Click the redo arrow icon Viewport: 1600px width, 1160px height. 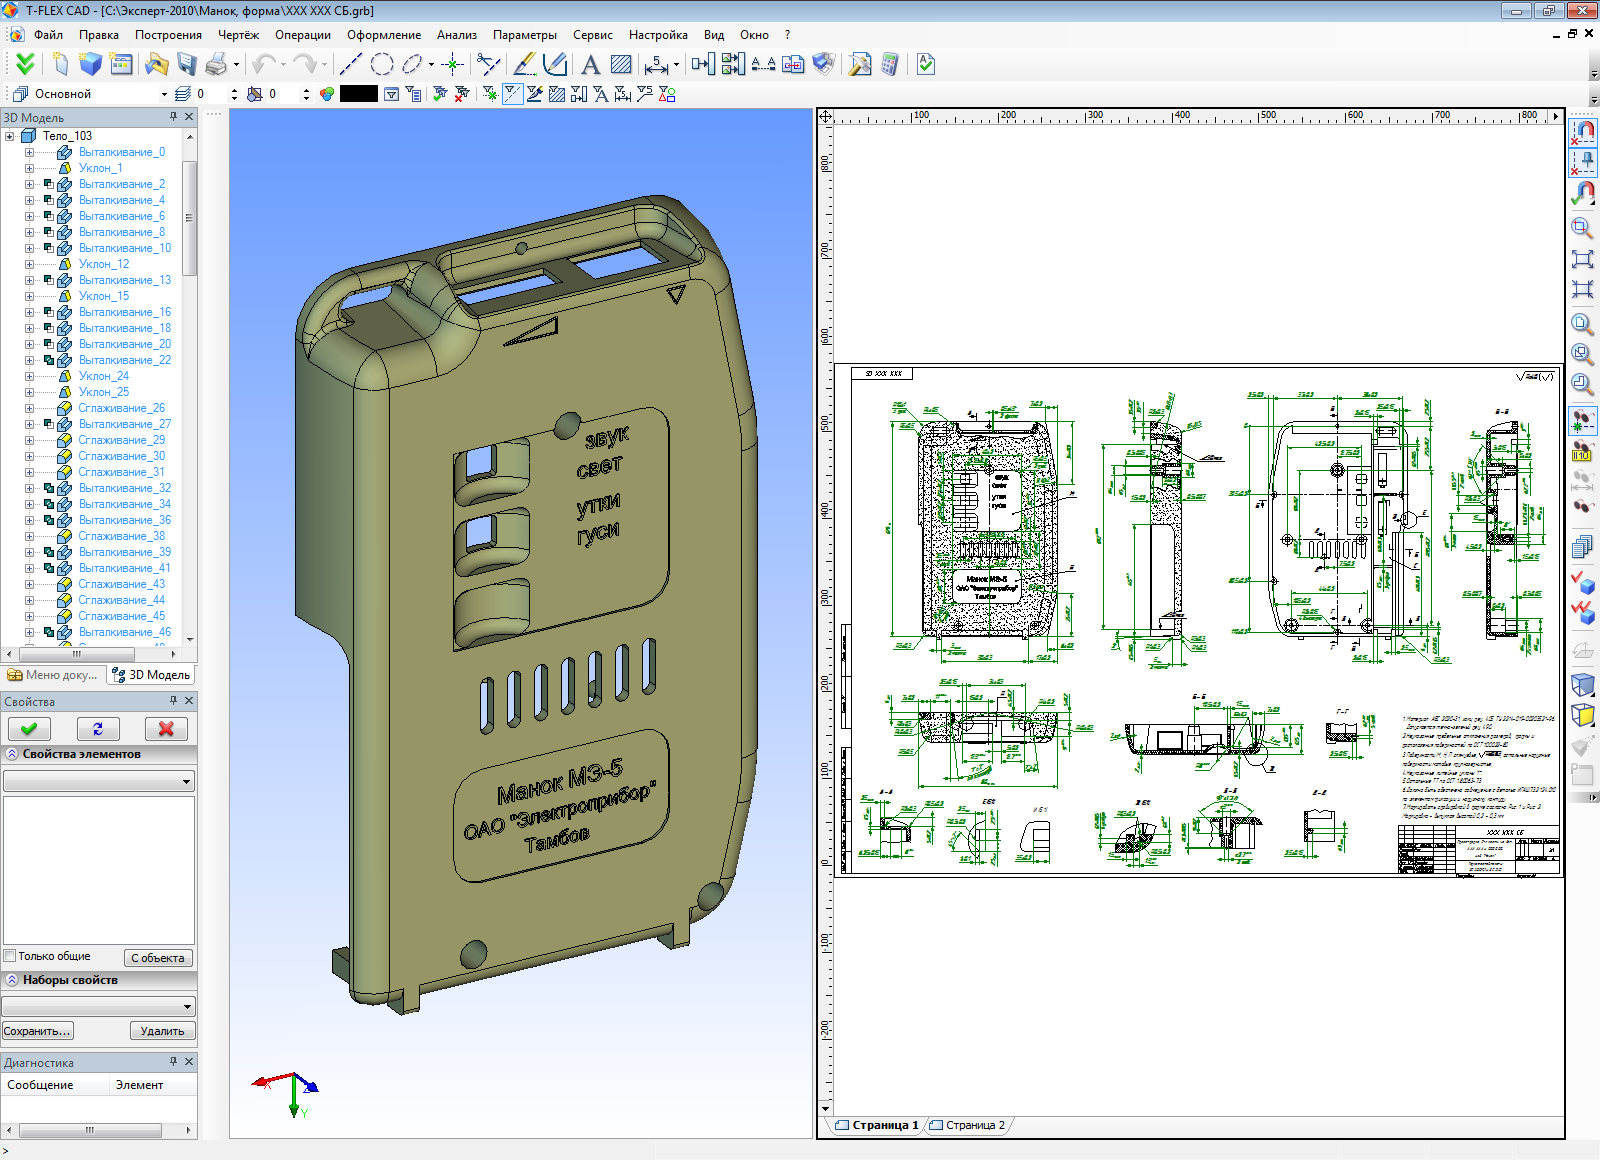tap(304, 65)
